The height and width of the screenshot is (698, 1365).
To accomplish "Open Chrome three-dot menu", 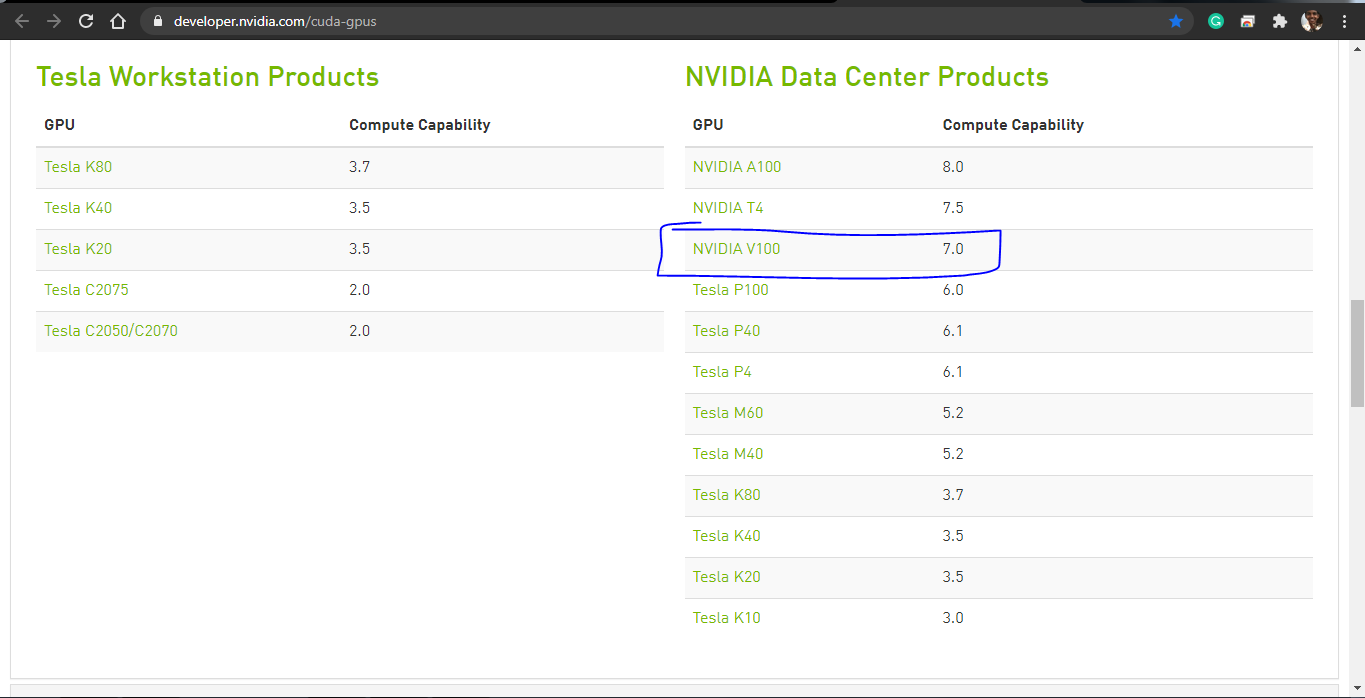I will (x=1344, y=21).
